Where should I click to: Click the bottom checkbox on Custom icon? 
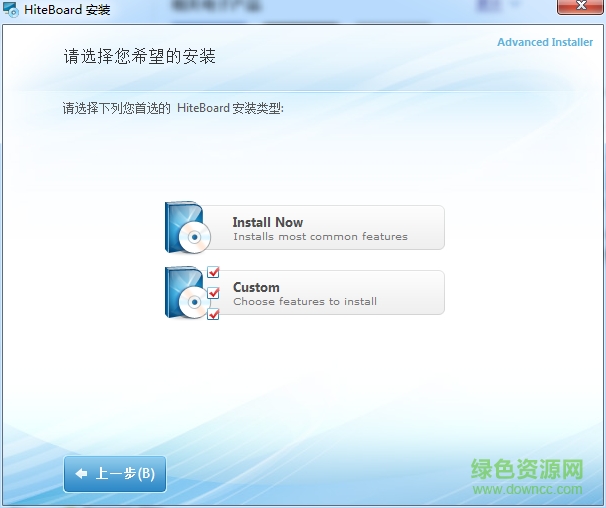pyautogui.click(x=213, y=314)
